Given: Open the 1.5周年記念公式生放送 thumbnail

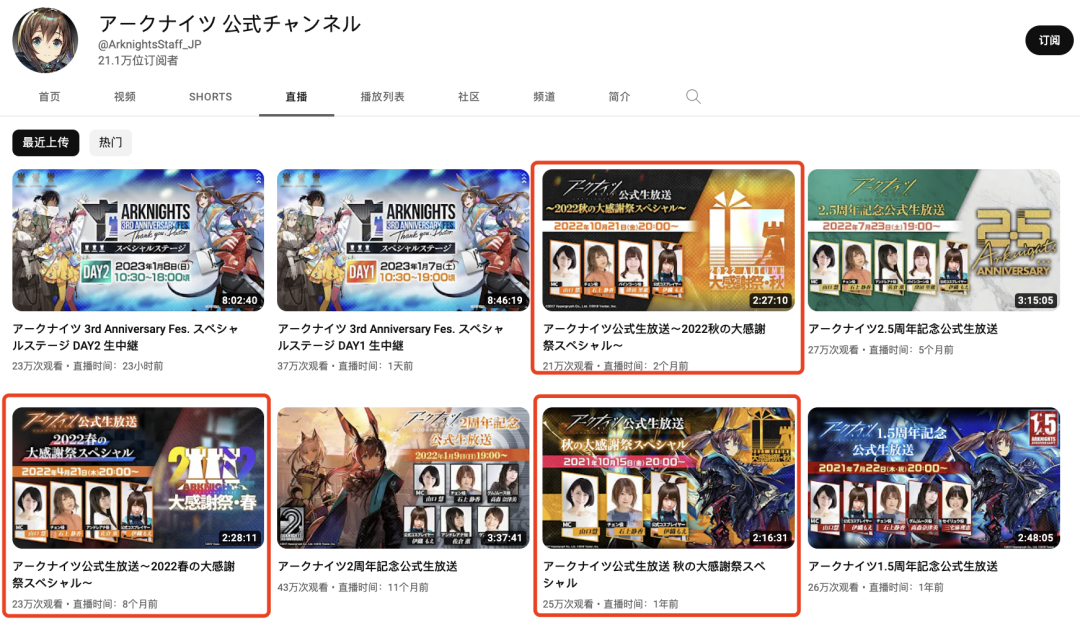Looking at the screenshot, I should point(933,477).
